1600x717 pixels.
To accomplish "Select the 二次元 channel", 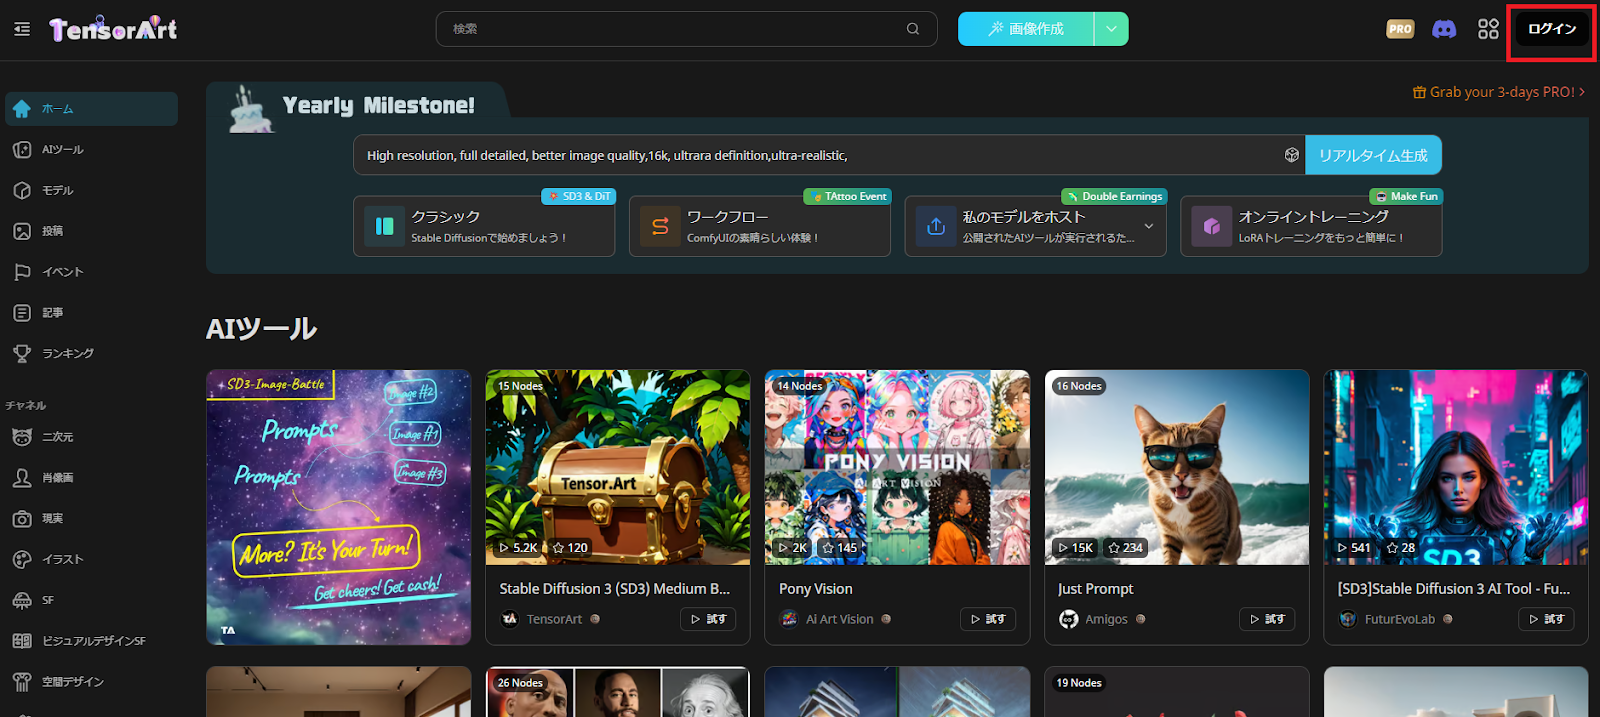I will coord(91,437).
